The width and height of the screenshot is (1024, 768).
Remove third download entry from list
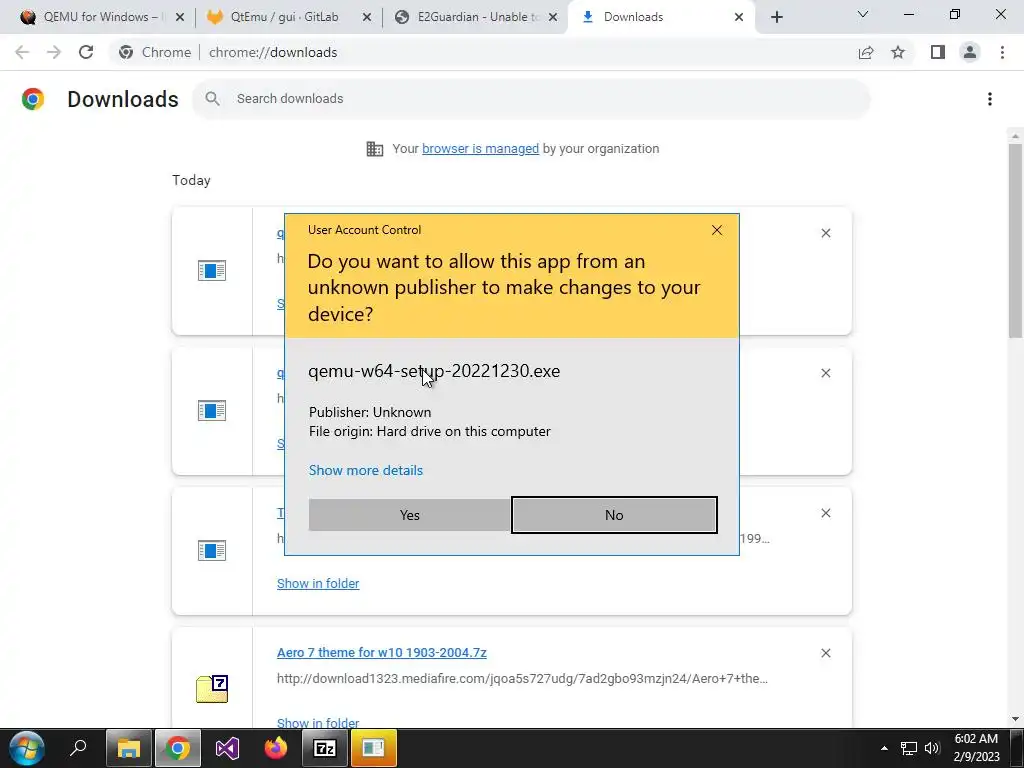pos(825,513)
